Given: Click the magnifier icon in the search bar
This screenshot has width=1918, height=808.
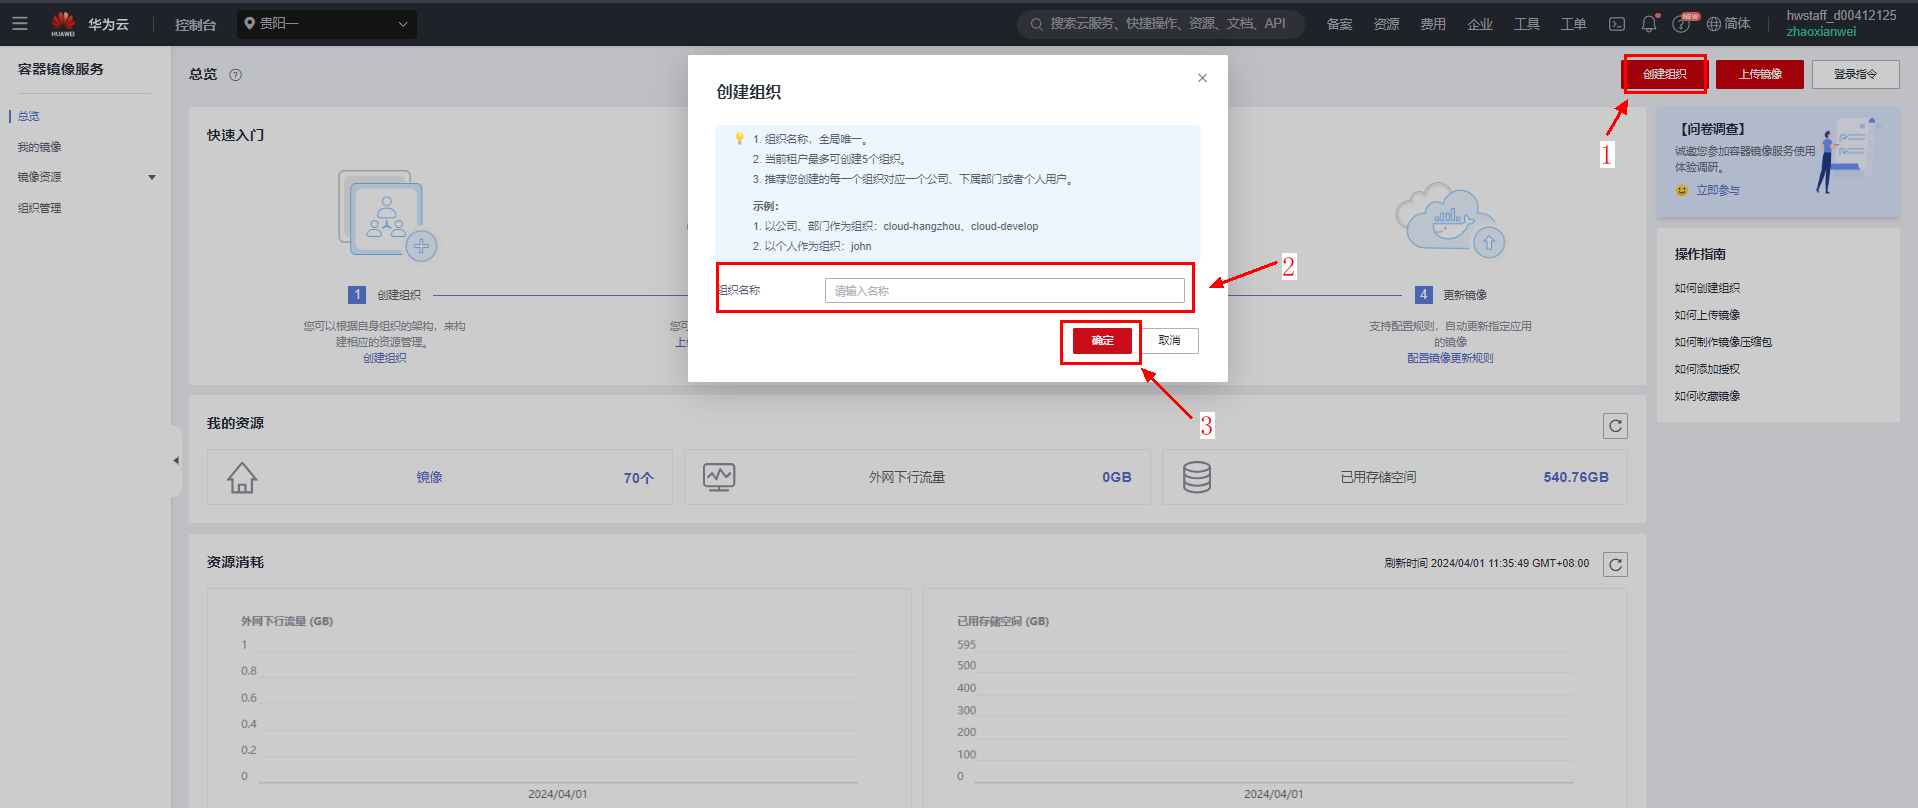Looking at the screenshot, I should click(1037, 24).
